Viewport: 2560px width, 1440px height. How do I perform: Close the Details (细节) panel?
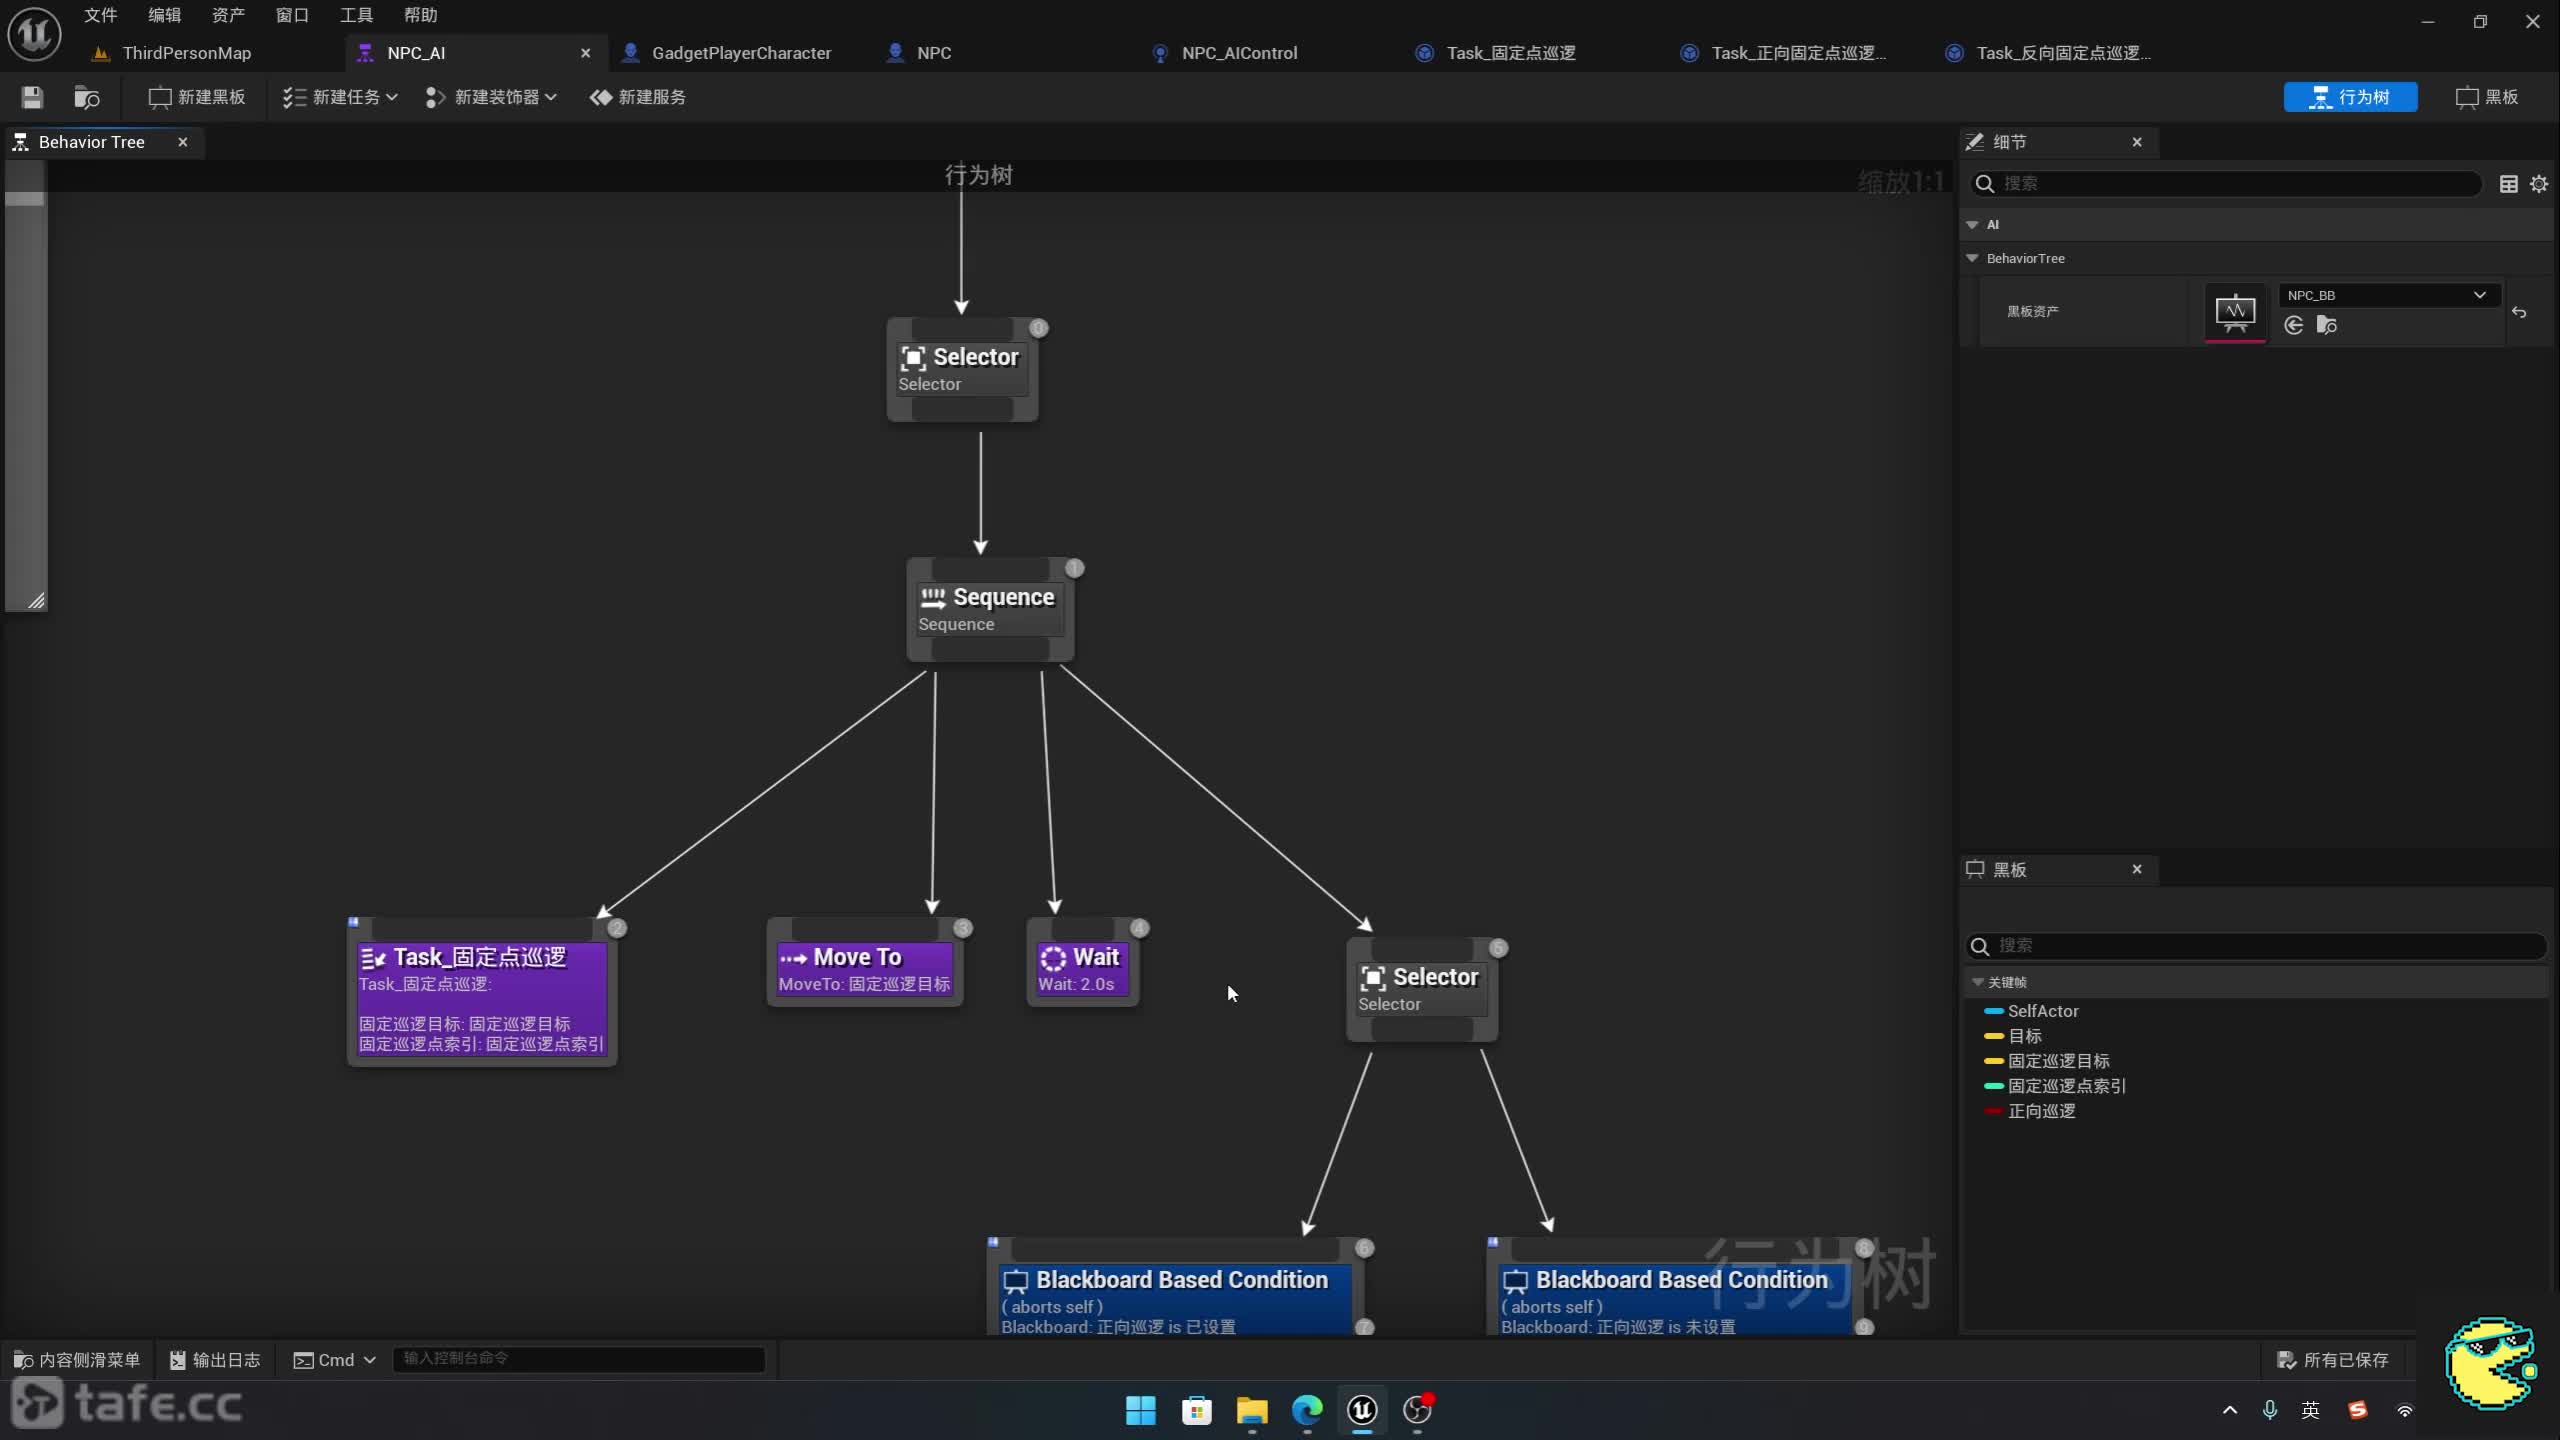click(x=2137, y=142)
